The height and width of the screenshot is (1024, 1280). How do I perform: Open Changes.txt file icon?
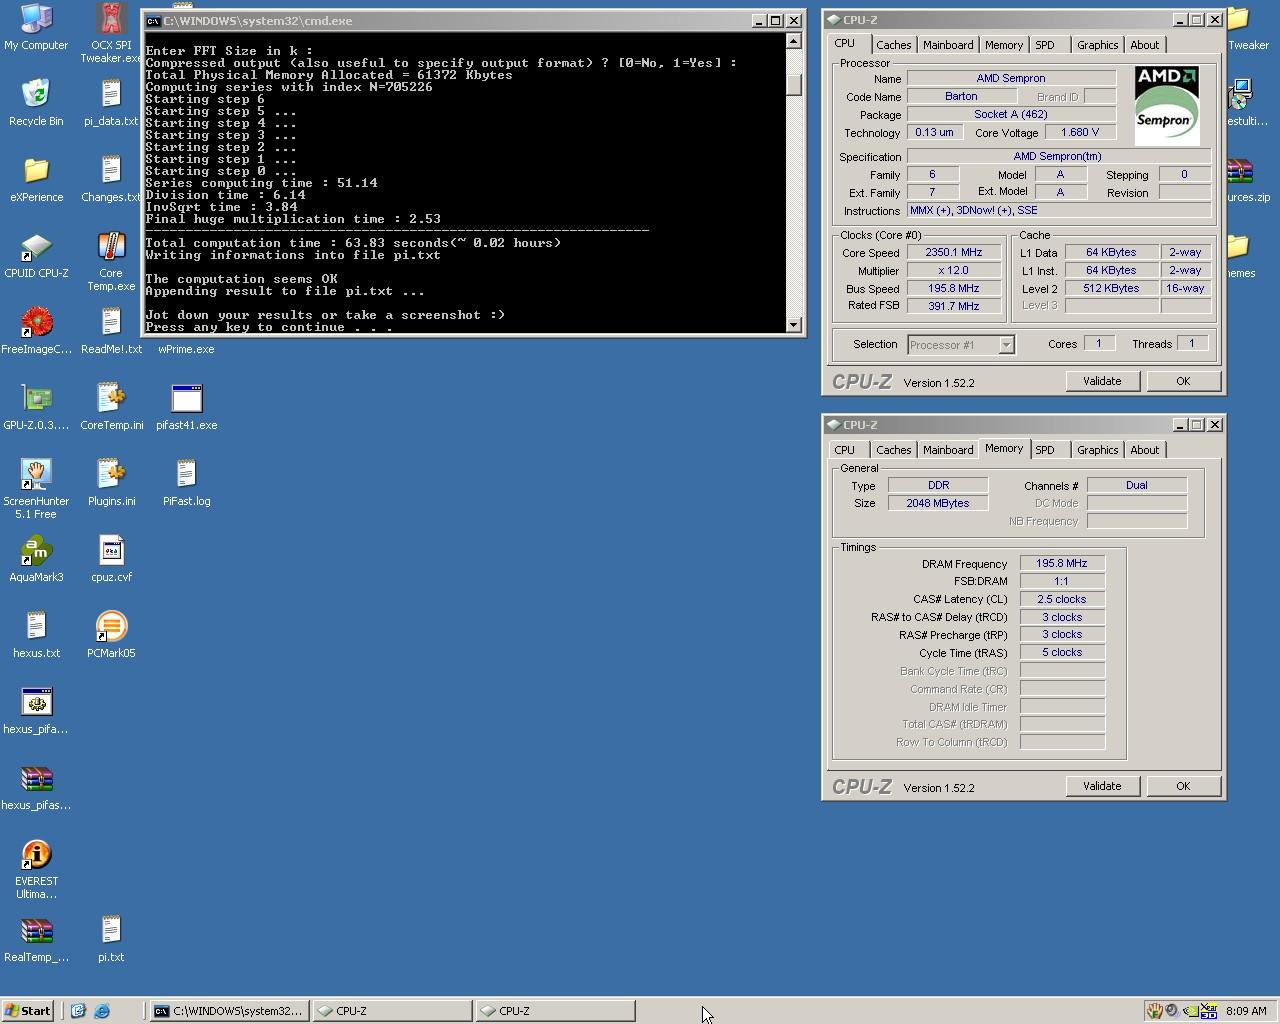tap(111, 178)
